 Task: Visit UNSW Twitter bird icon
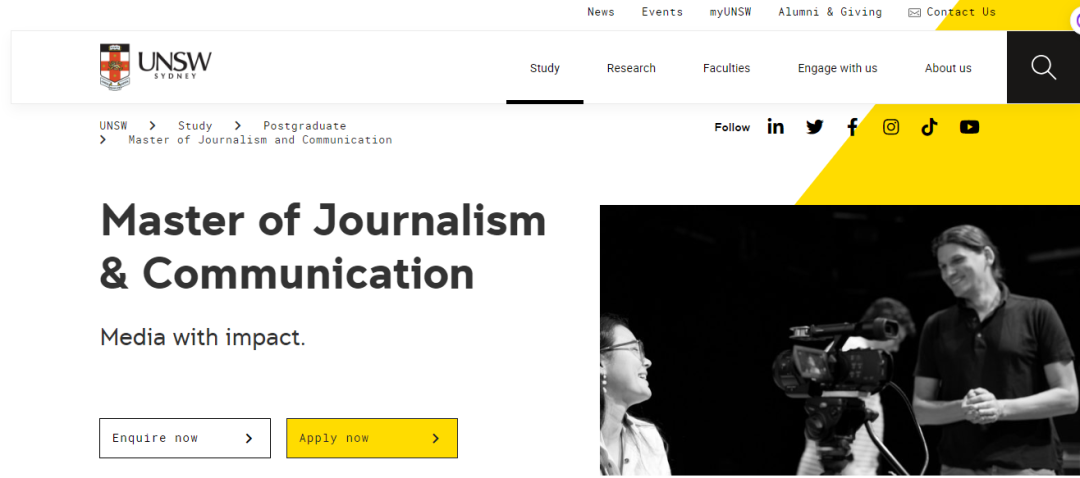(x=815, y=127)
